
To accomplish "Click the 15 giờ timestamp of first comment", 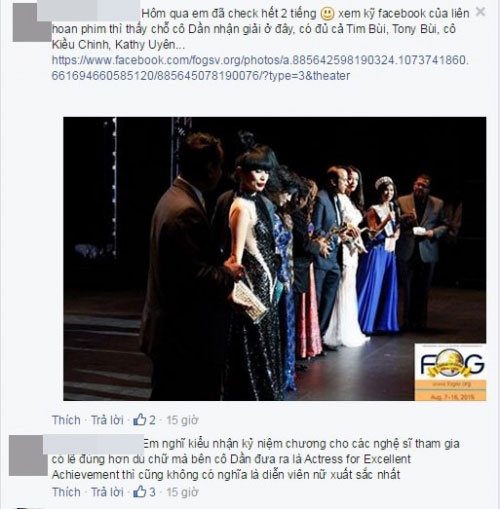I will (x=182, y=420).
